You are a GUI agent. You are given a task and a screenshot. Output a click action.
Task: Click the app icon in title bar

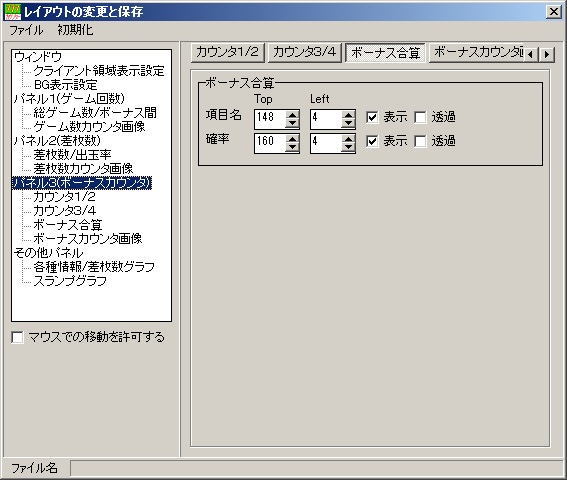(13, 12)
